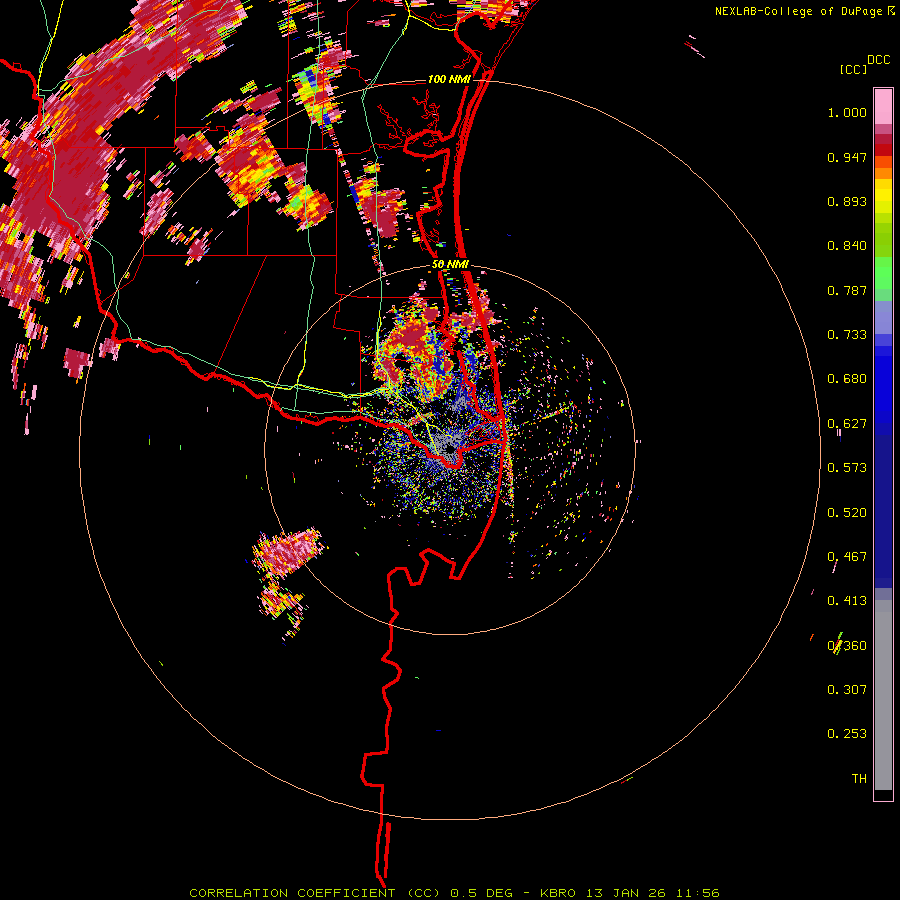Click the pink swatch at the color bar top

pyautogui.click(x=883, y=106)
